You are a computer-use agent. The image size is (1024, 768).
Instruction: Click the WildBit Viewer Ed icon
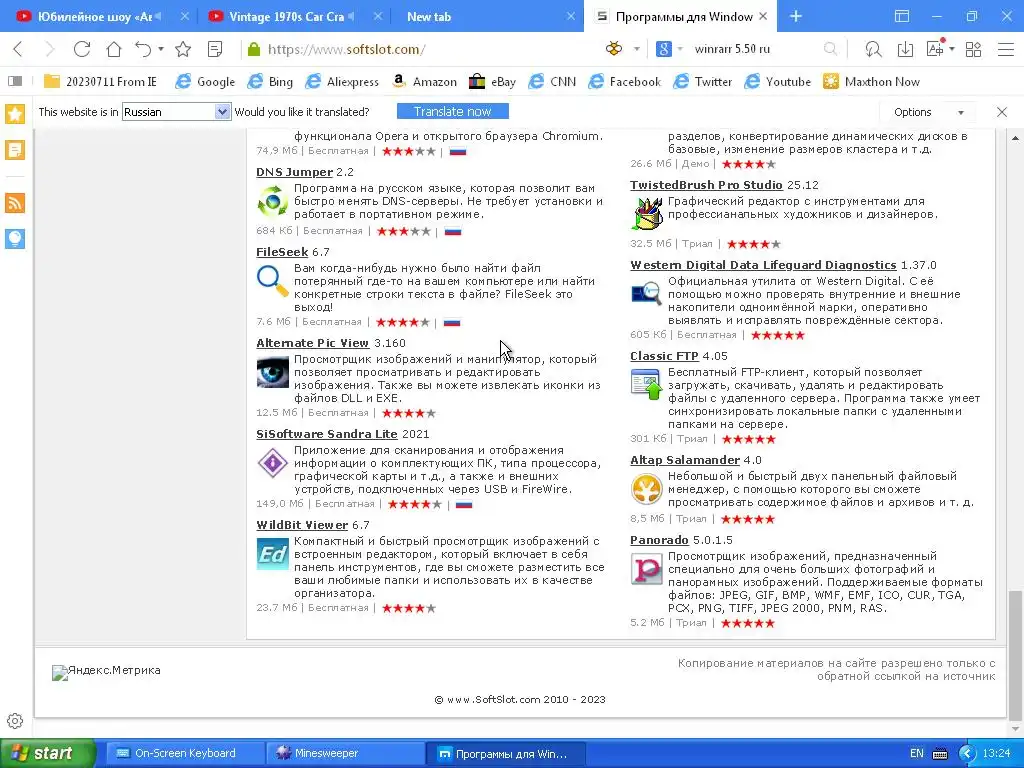pyautogui.click(x=272, y=554)
